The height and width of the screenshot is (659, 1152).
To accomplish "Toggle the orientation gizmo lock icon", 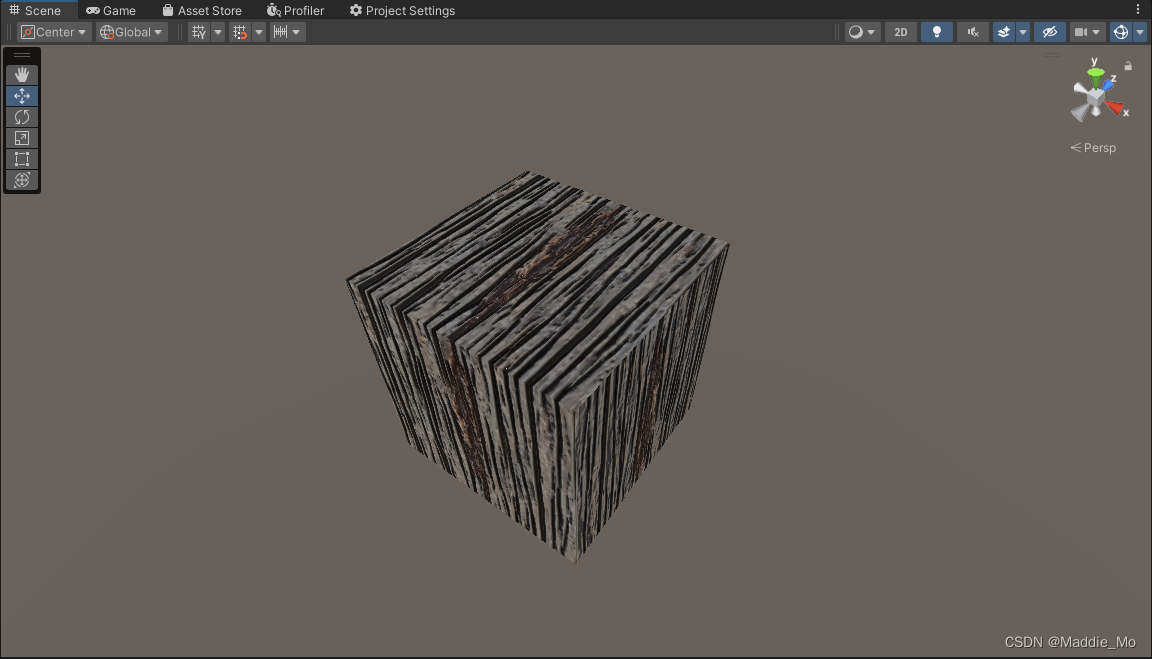I will pos(1128,66).
